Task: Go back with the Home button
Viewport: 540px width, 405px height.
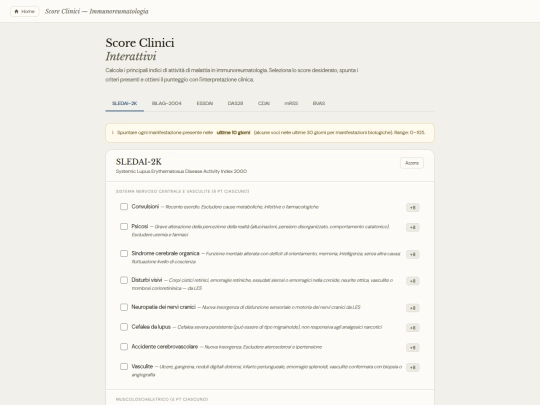Action: click(x=25, y=11)
